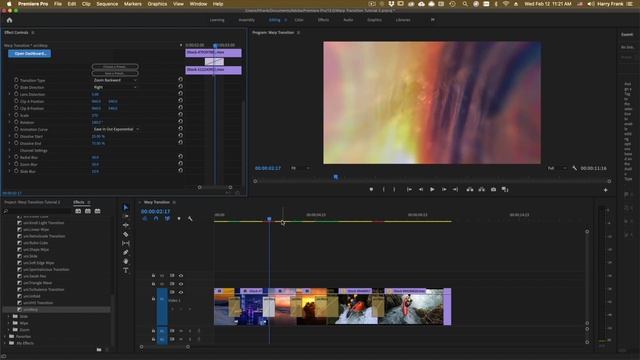Open timeline display settings wrench
This screenshot has height=360, width=640.
[190, 219]
